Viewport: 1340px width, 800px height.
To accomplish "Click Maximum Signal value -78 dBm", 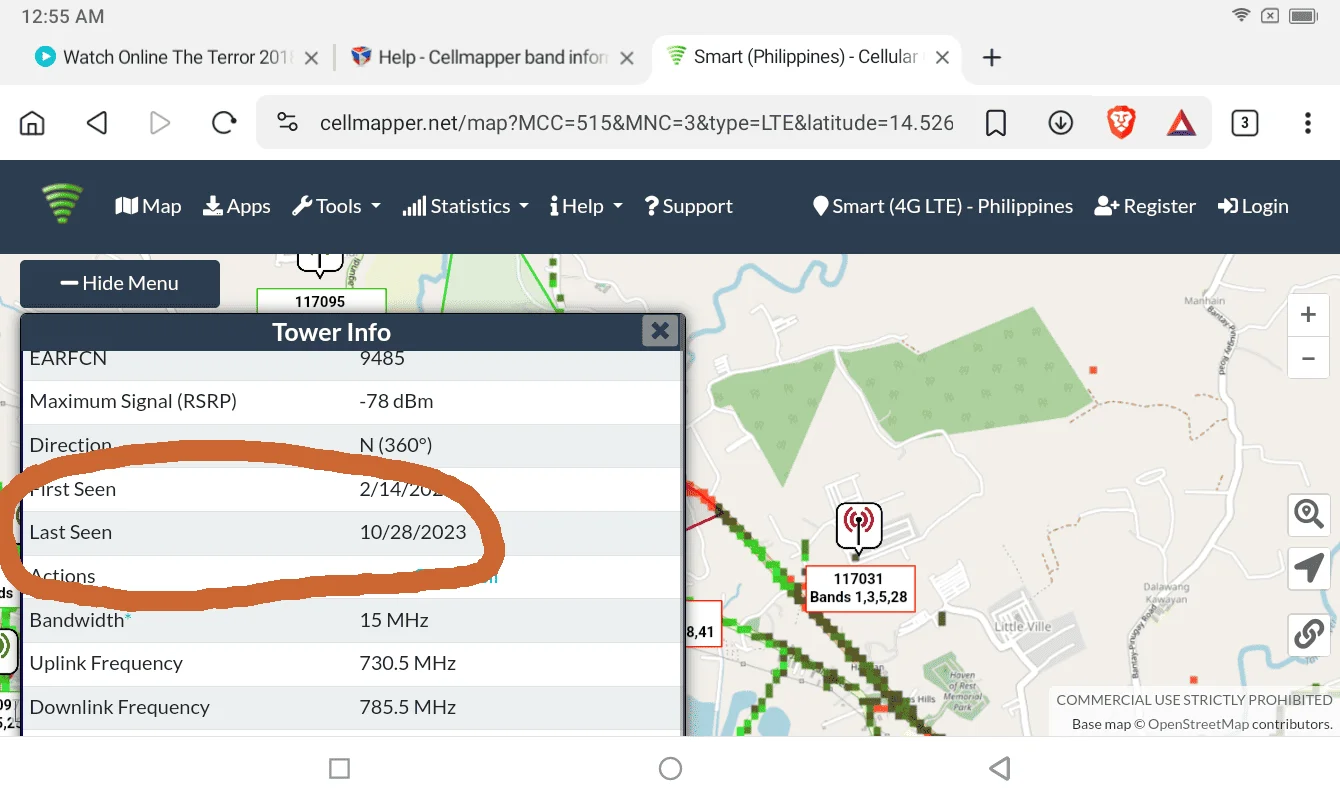I will tap(396, 402).
